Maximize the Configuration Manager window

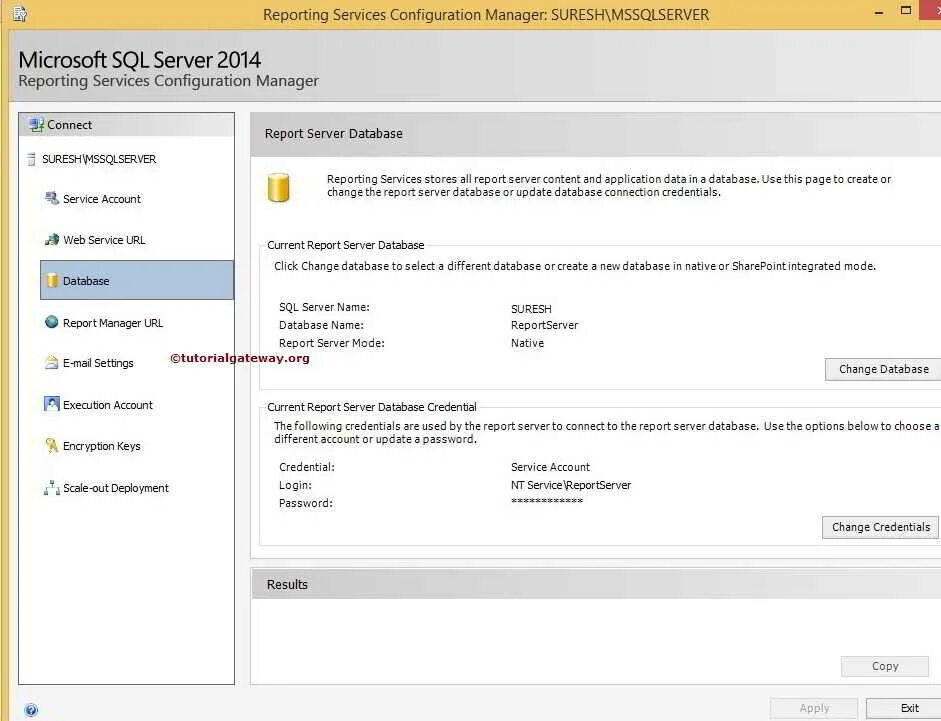coord(906,10)
